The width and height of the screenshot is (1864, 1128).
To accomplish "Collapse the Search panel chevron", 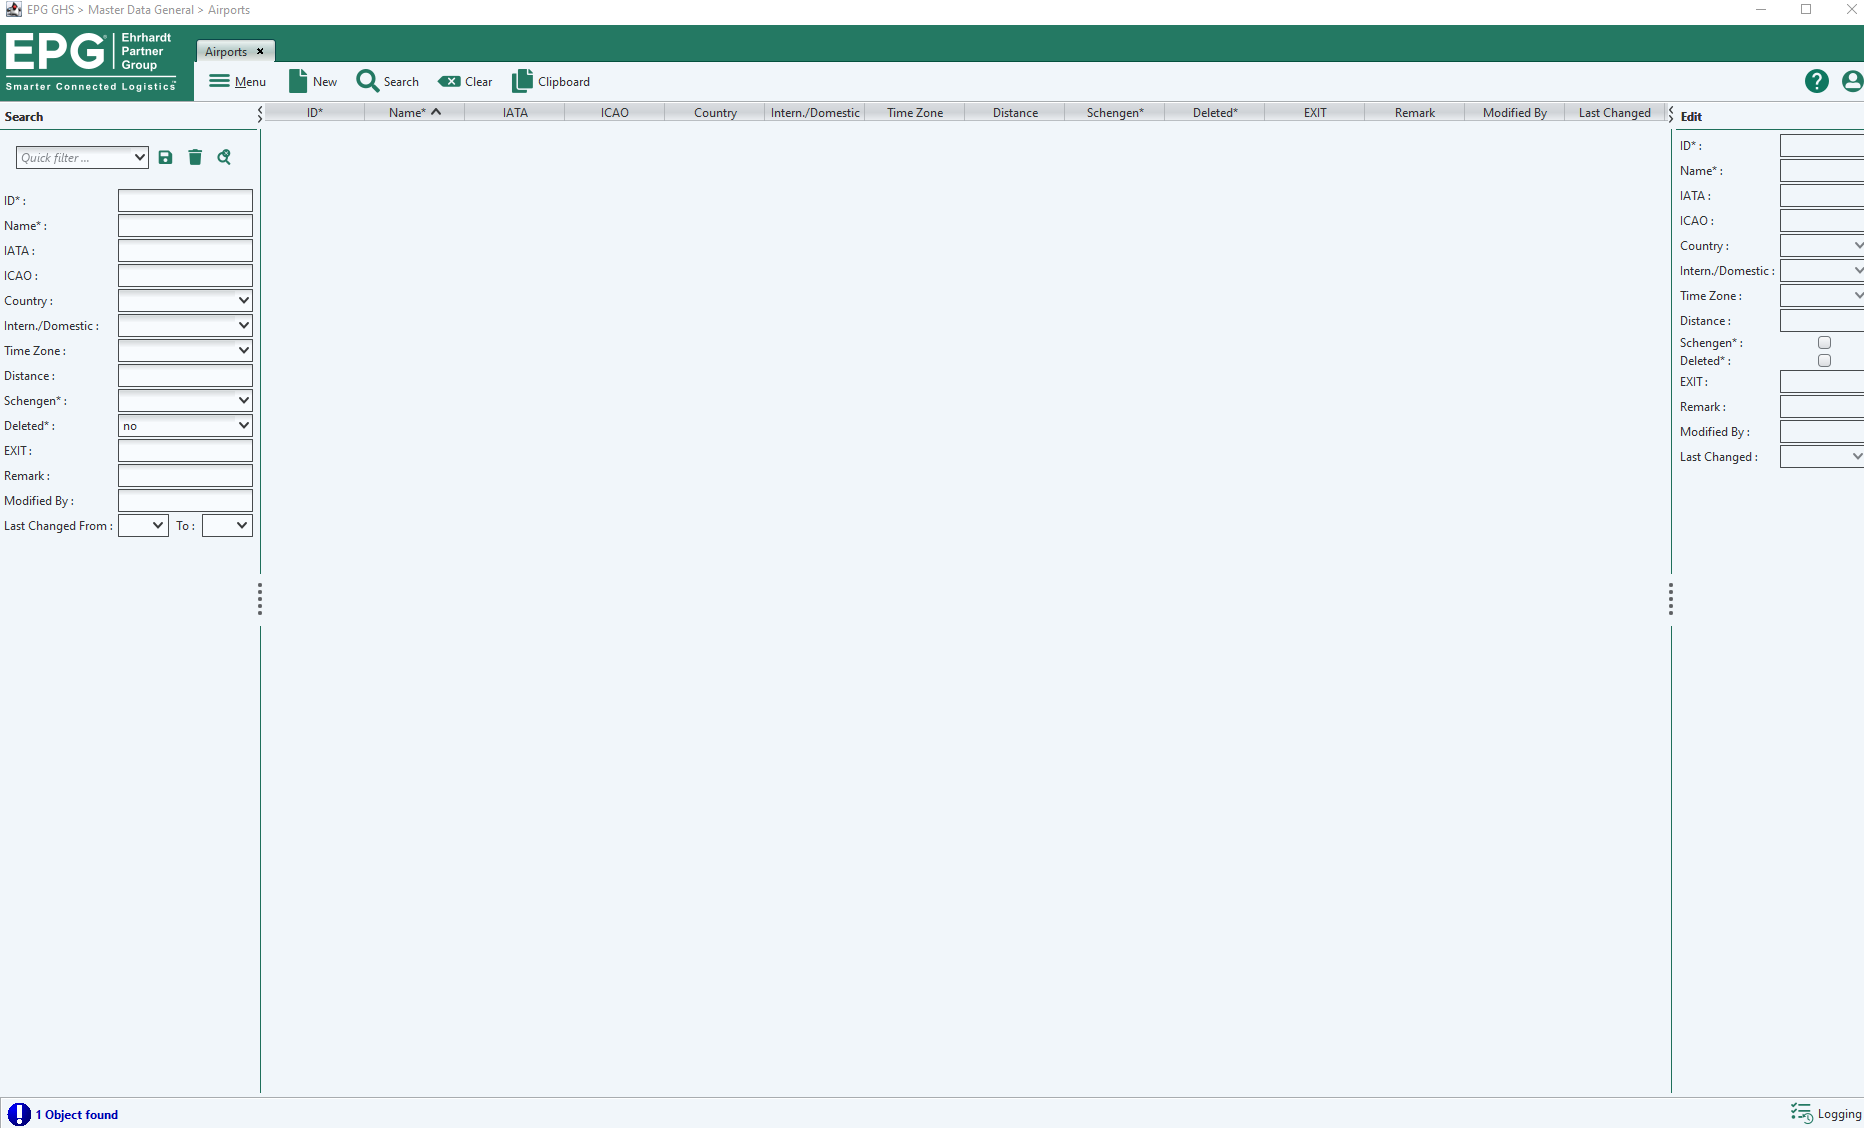I will click(259, 114).
